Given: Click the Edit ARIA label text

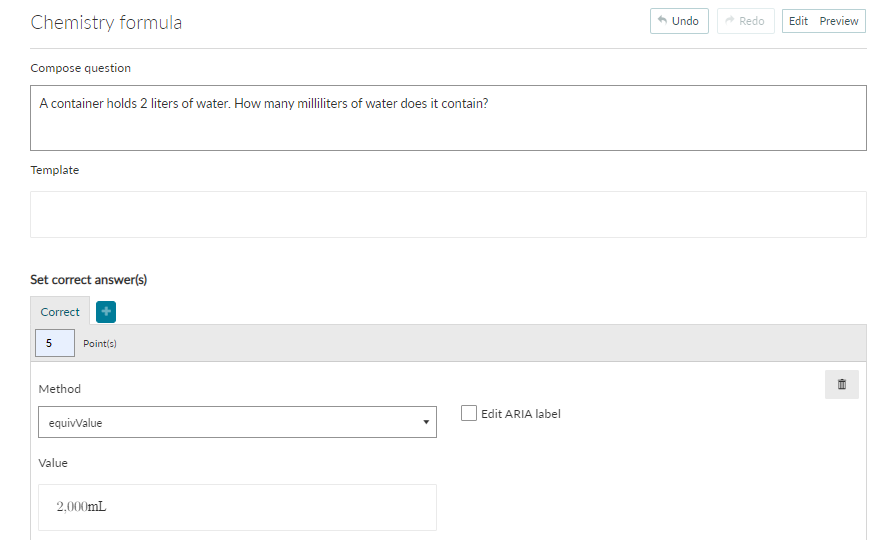Looking at the screenshot, I should pyautogui.click(x=521, y=414).
